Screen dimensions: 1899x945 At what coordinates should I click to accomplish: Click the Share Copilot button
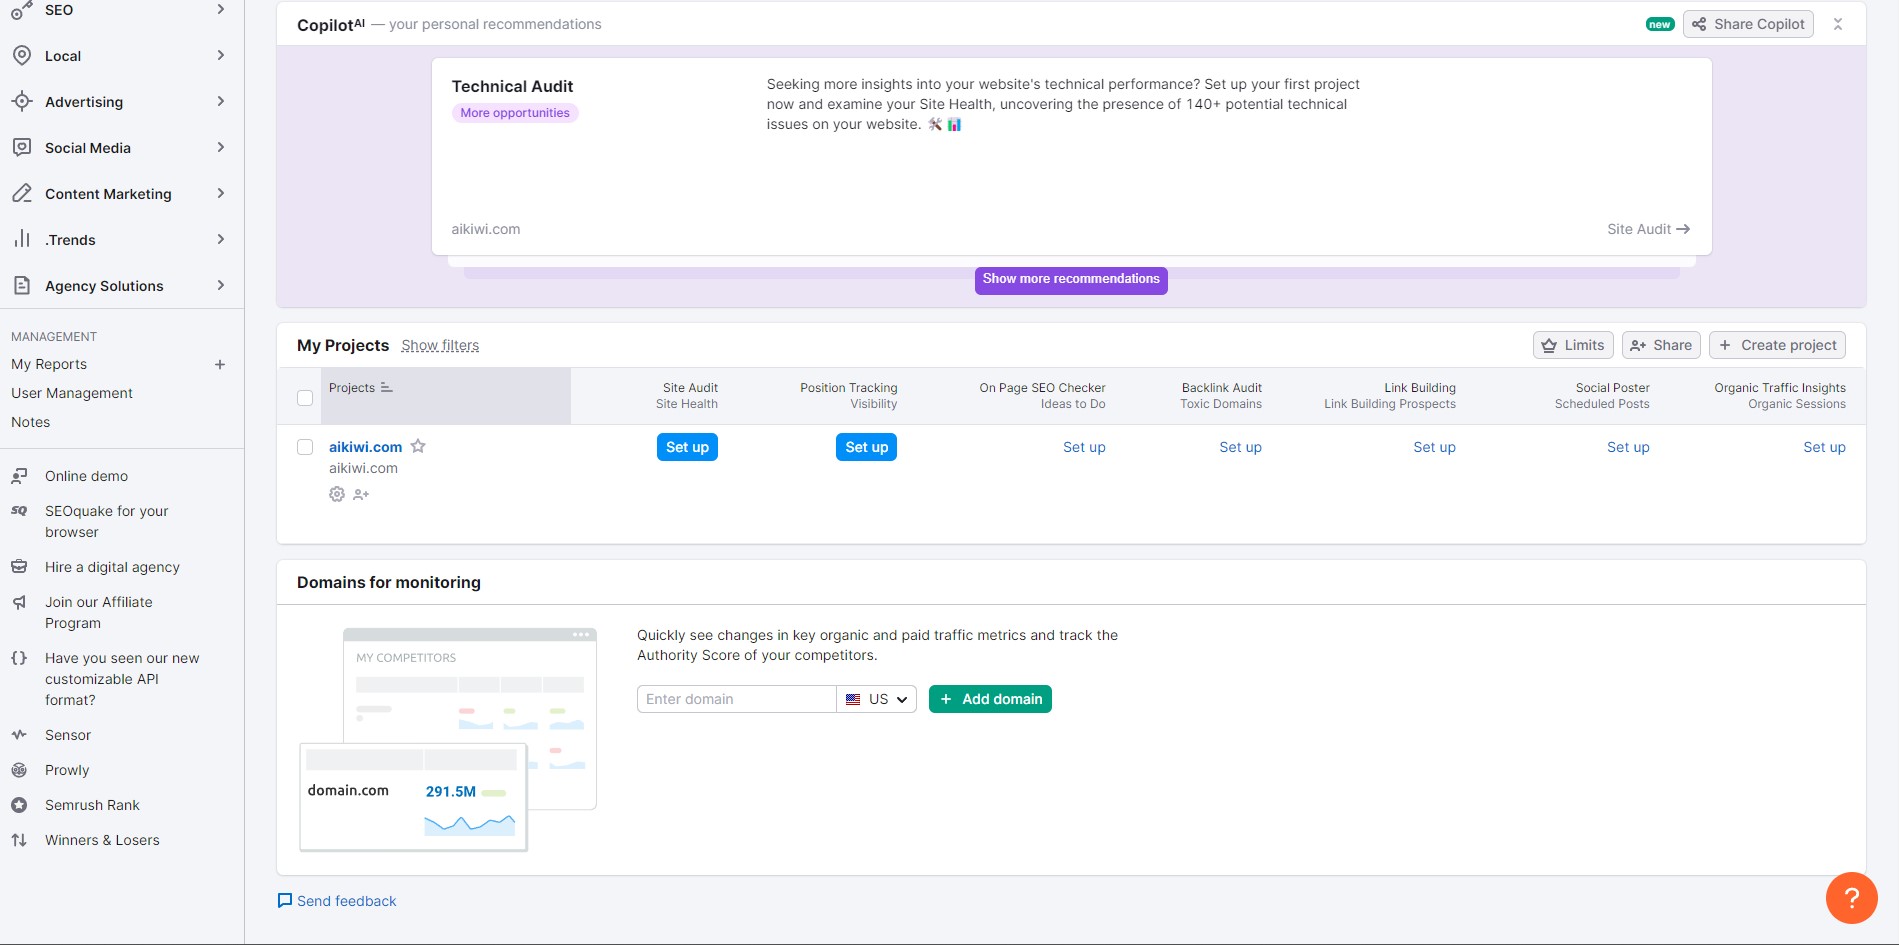click(x=1748, y=24)
